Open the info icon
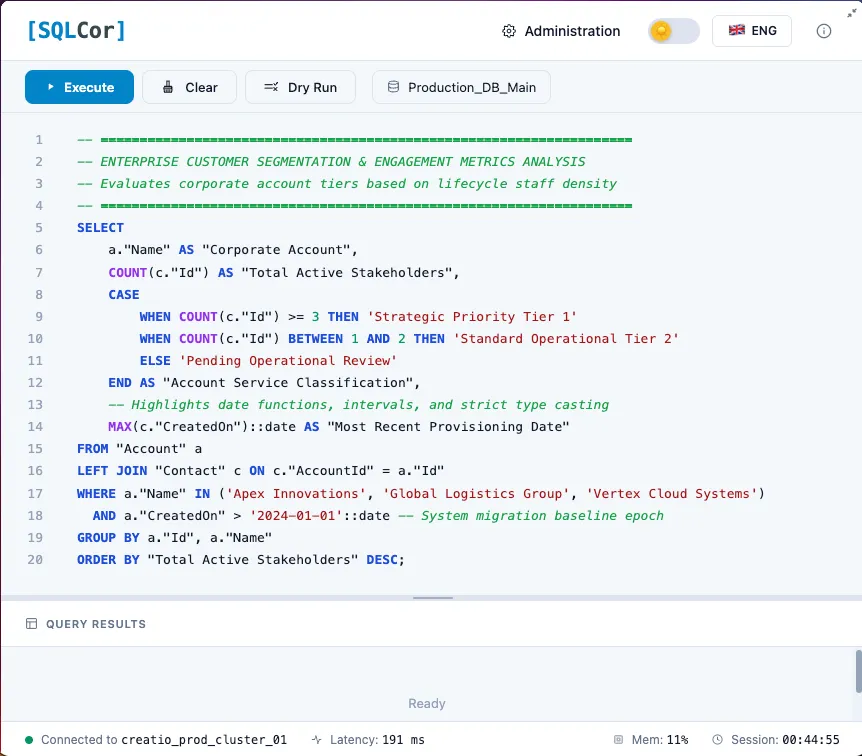The height and width of the screenshot is (756, 862). (x=824, y=31)
